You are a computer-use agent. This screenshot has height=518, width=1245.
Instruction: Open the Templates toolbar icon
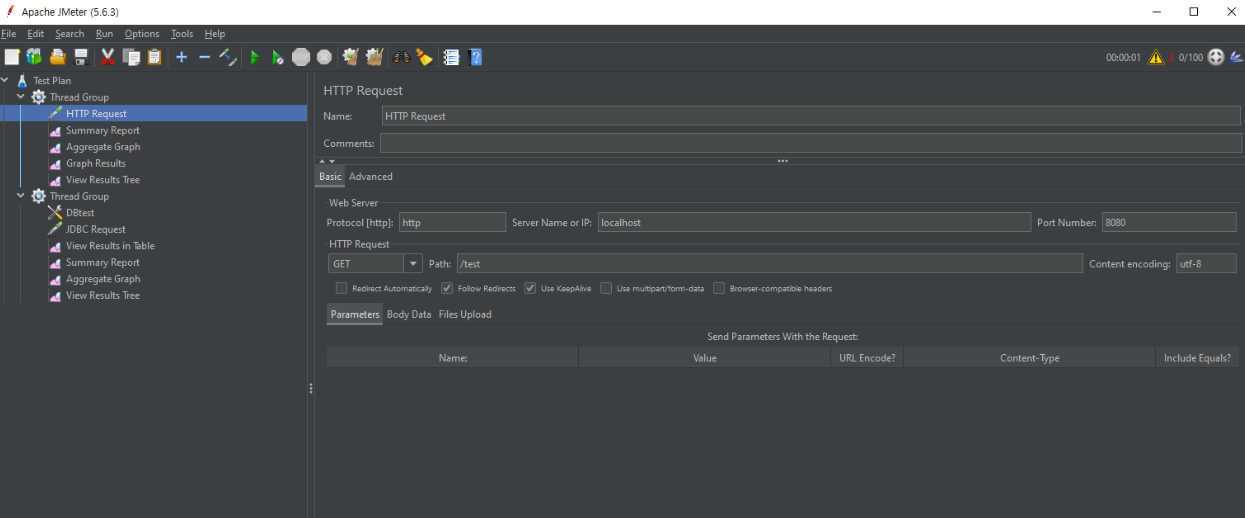click(x=35, y=57)
